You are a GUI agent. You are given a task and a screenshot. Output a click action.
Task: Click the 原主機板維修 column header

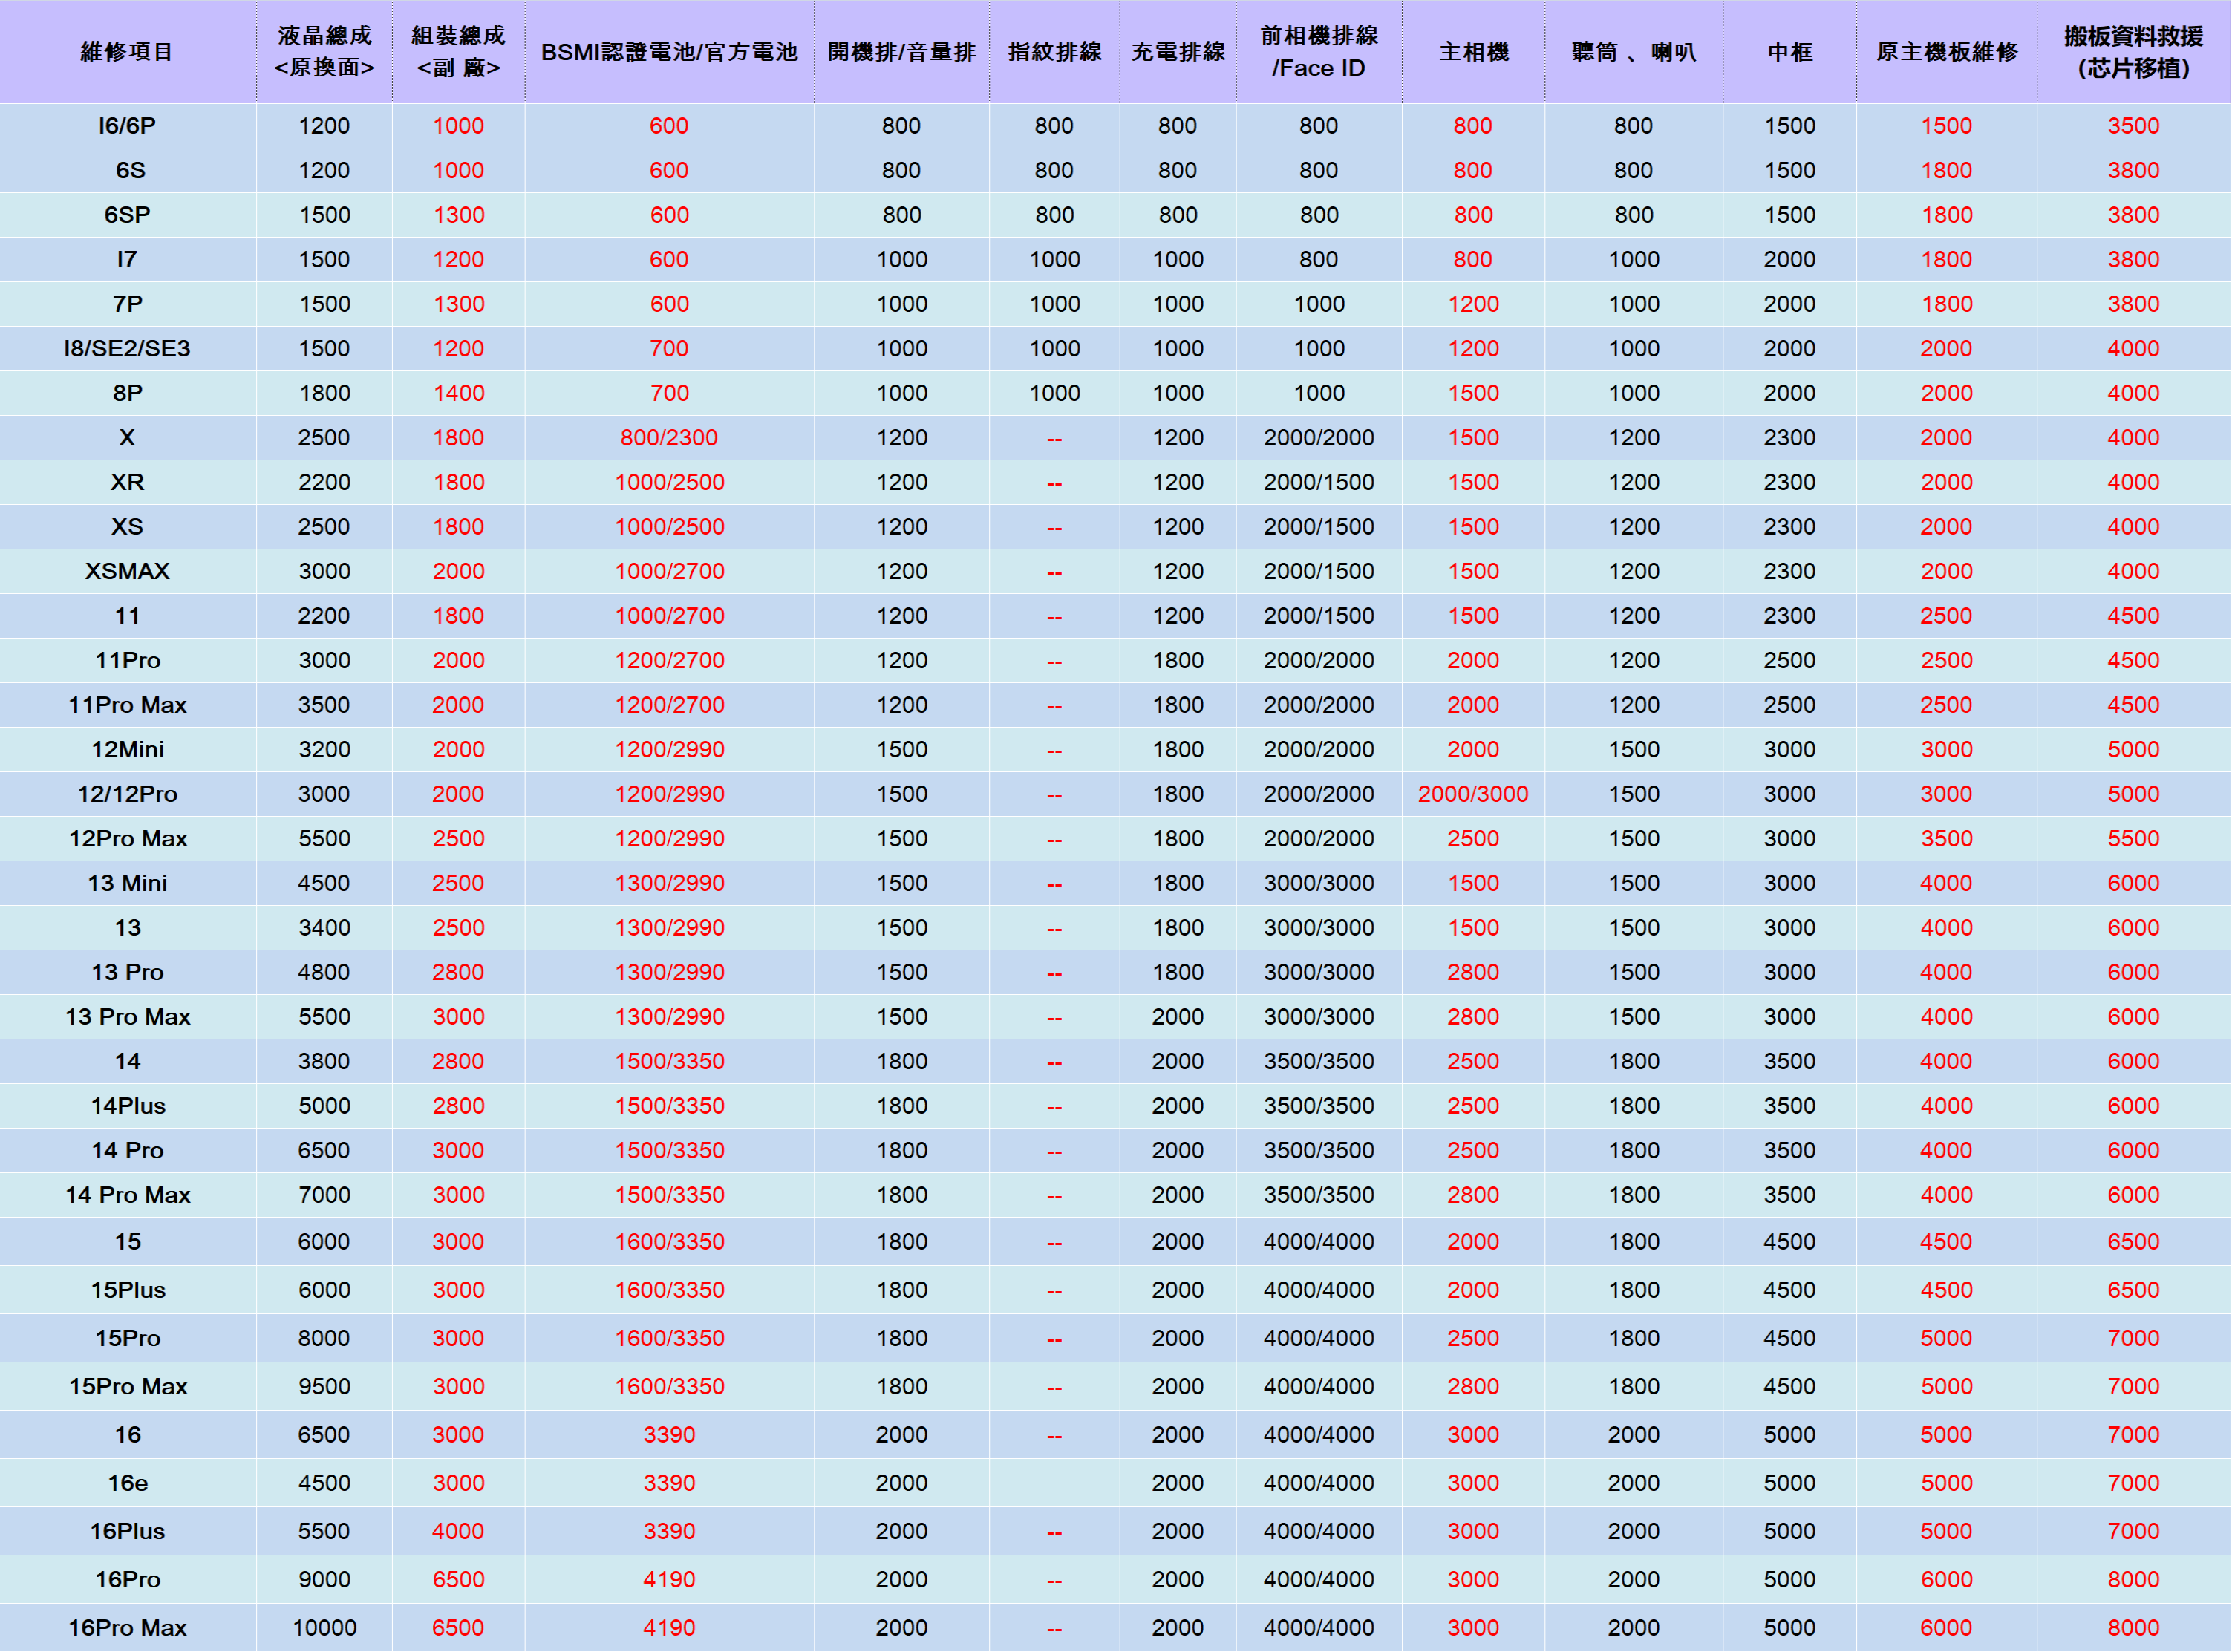(1946, 52)
